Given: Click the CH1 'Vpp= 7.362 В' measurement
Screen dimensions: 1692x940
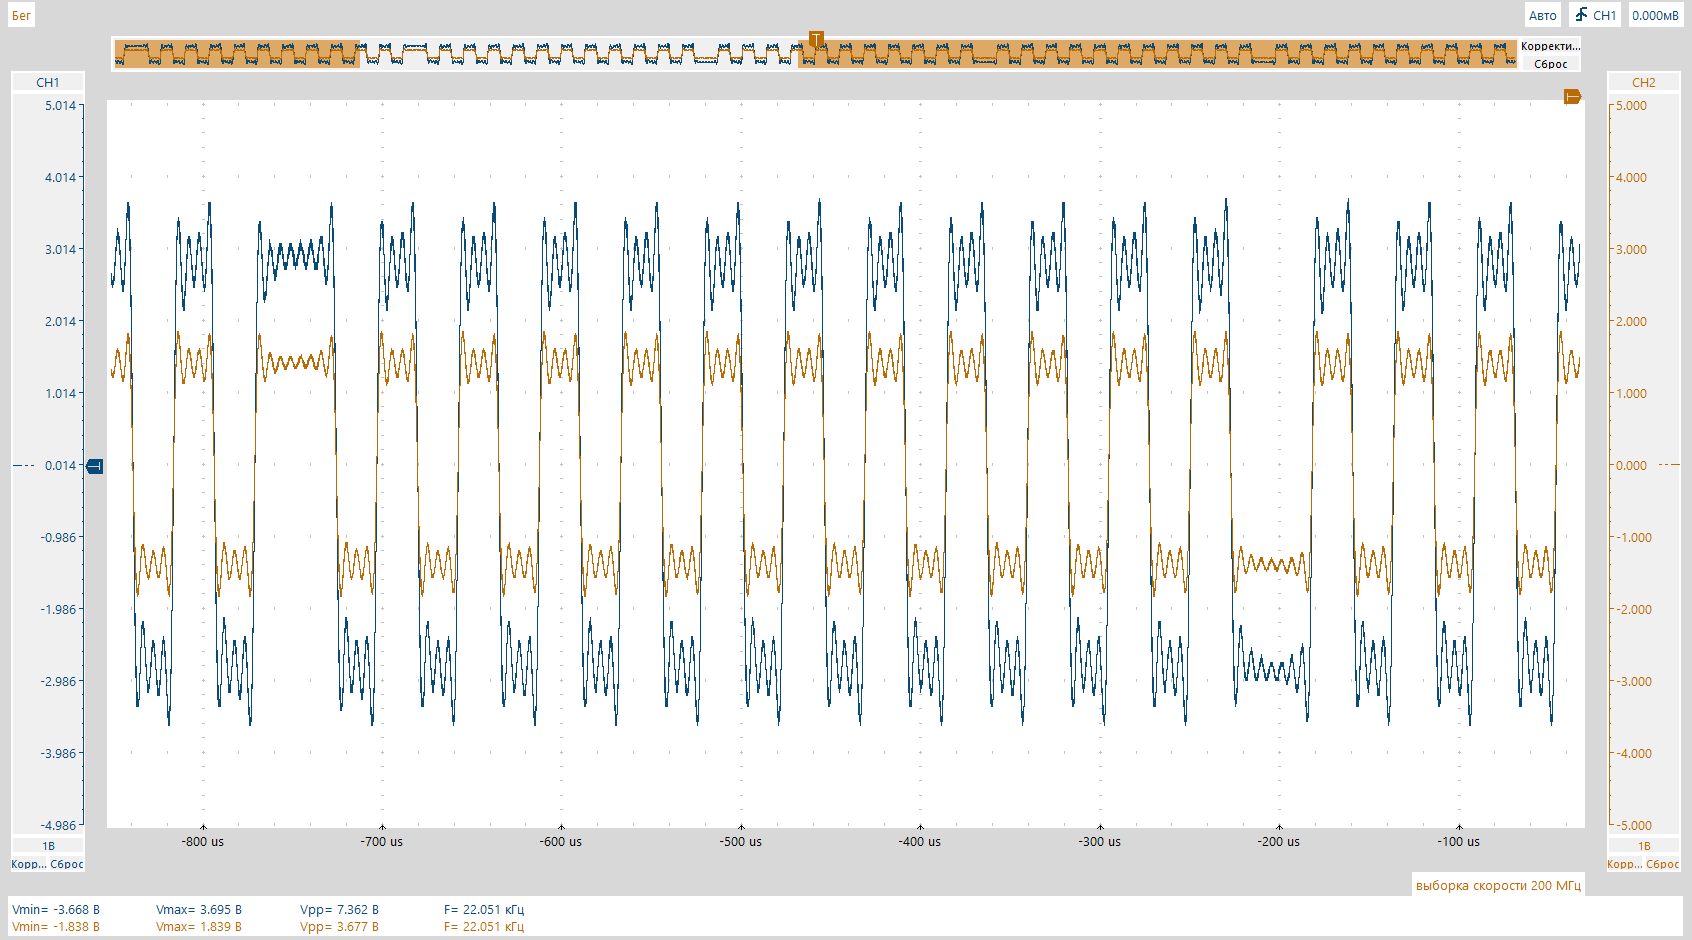Looking at the screenshot, I should tap(340, 909).
